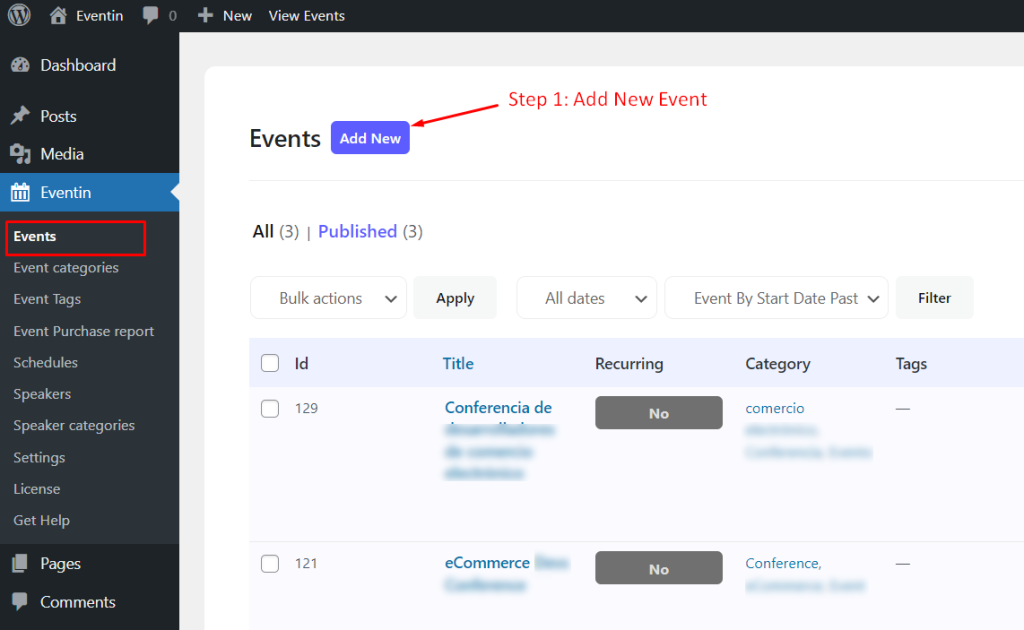Click the Category column header
1024x630 pixels.
point(778,363)
